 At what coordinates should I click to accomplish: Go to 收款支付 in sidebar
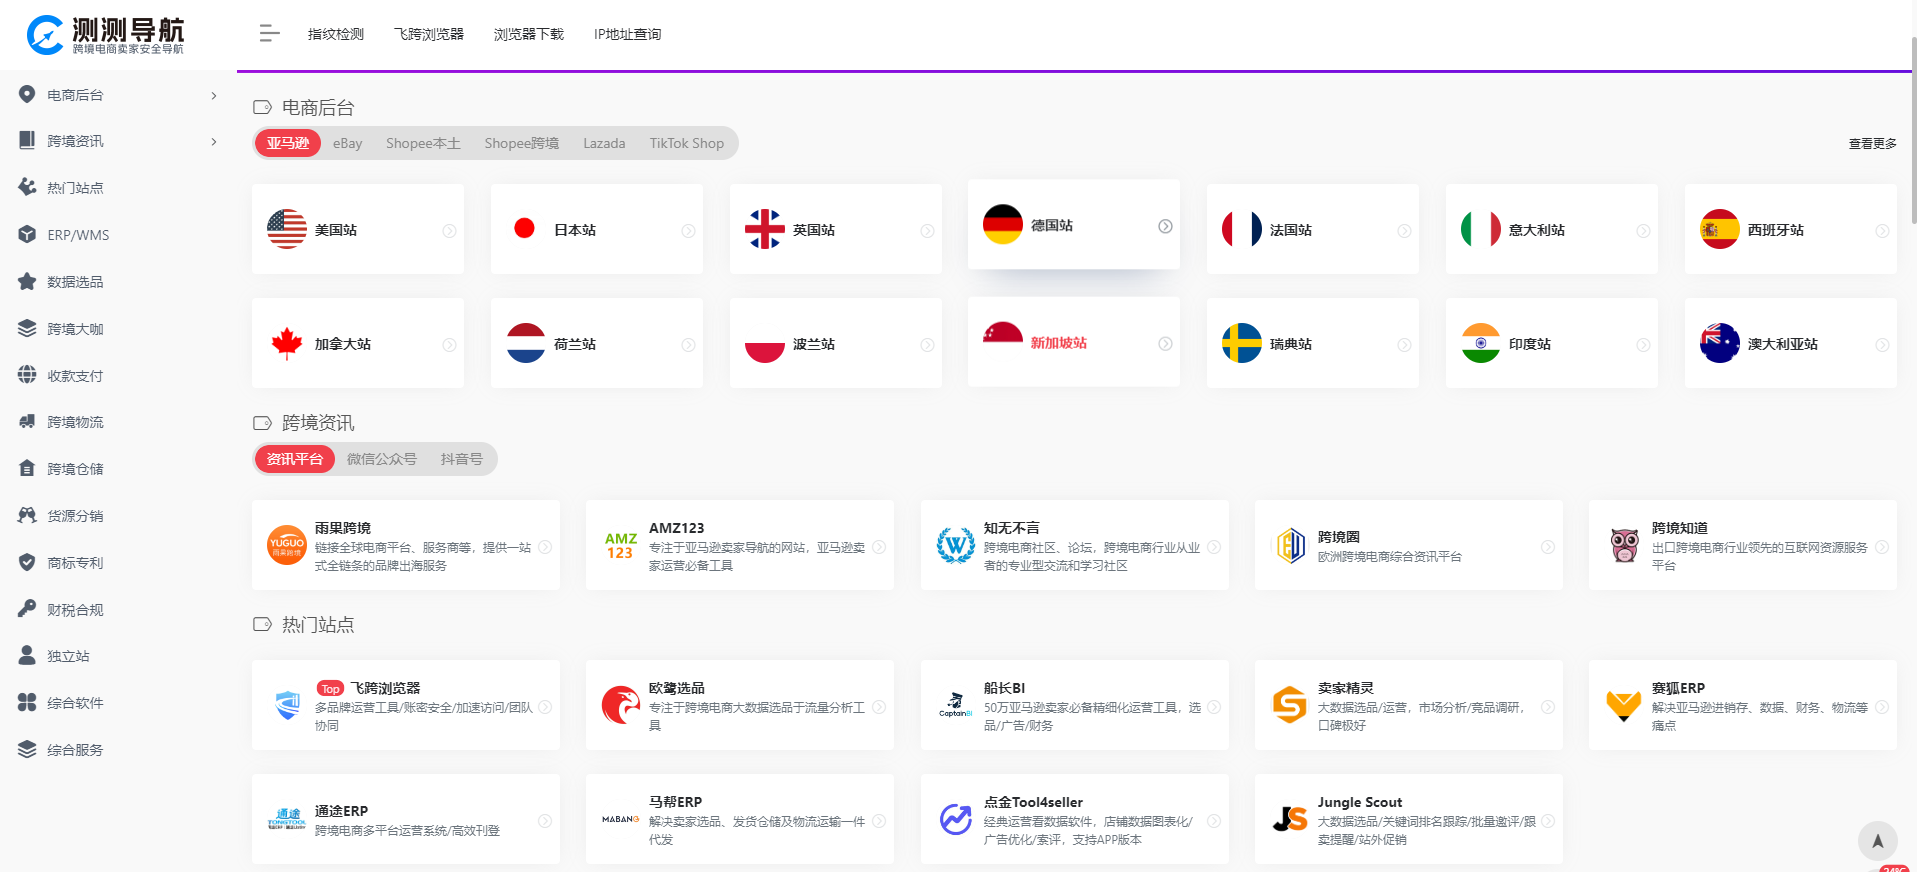(75, 376)
